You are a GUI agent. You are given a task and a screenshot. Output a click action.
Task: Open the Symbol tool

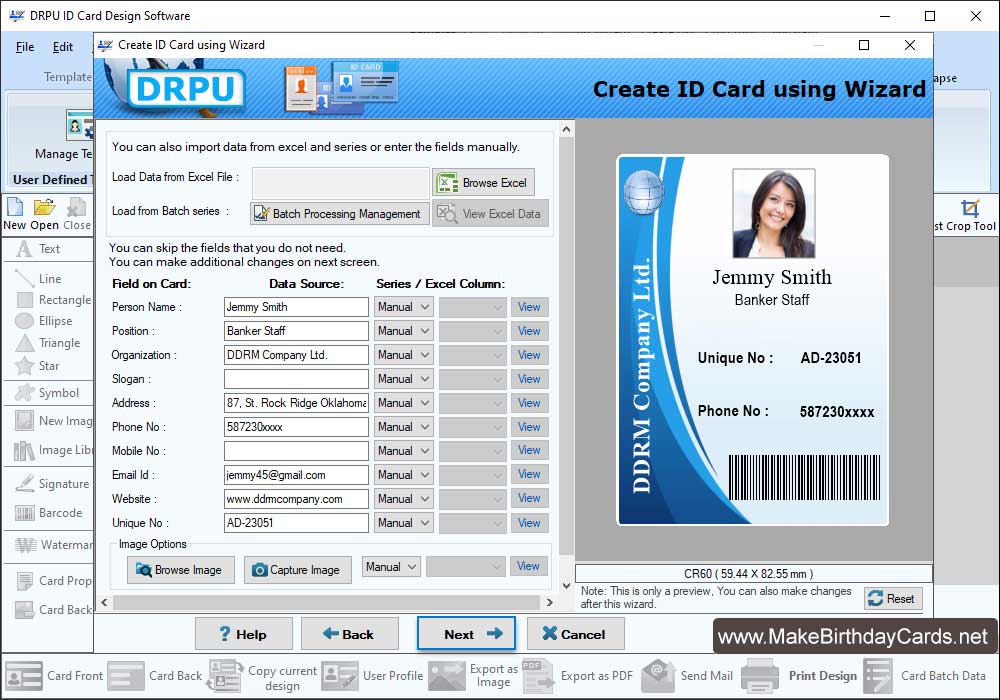[x=47, y=393]
